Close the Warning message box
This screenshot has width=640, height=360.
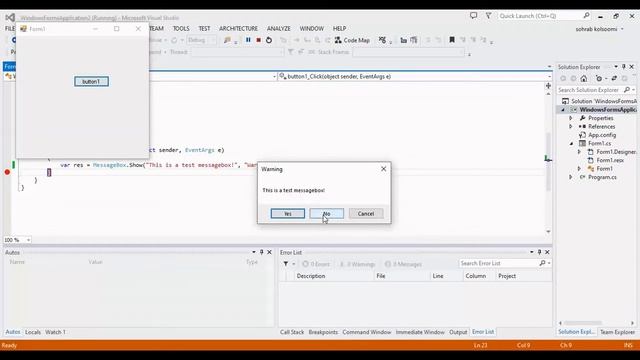pos(383,169)
